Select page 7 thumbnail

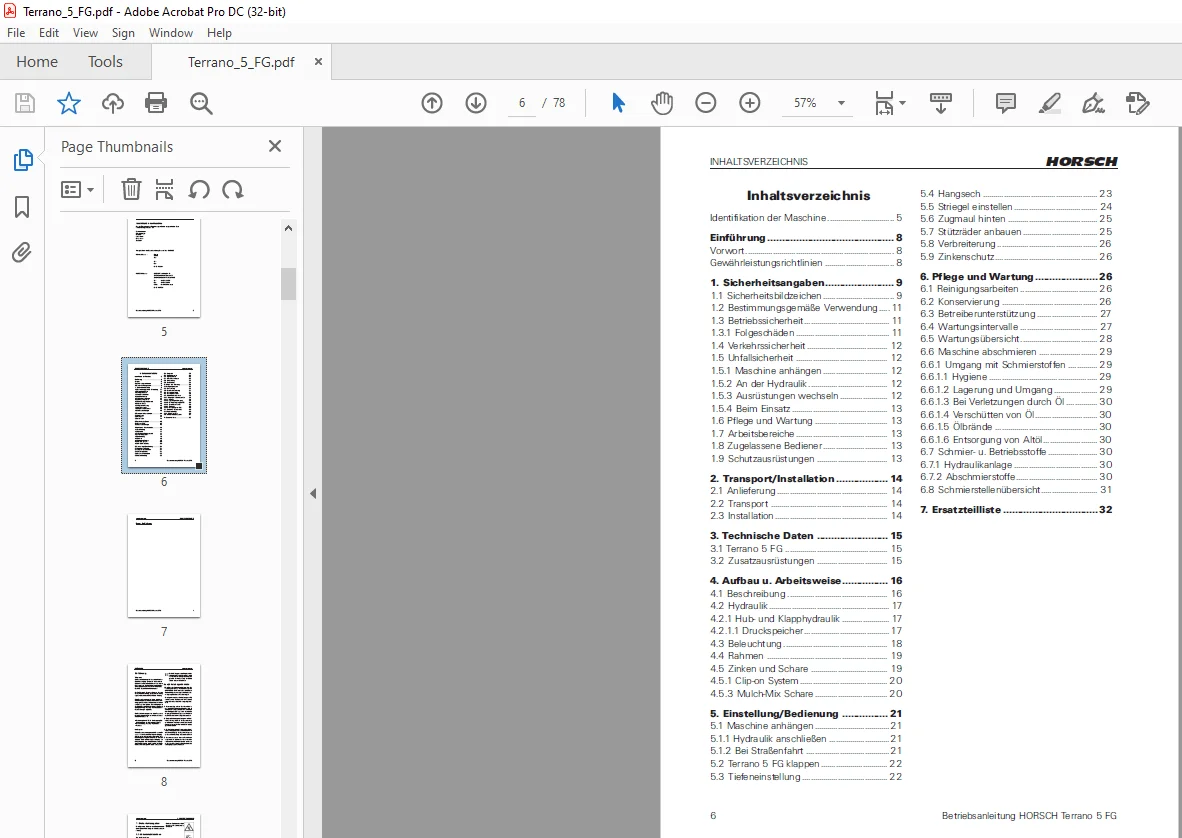pyautogui.click(x=164, y=565)
